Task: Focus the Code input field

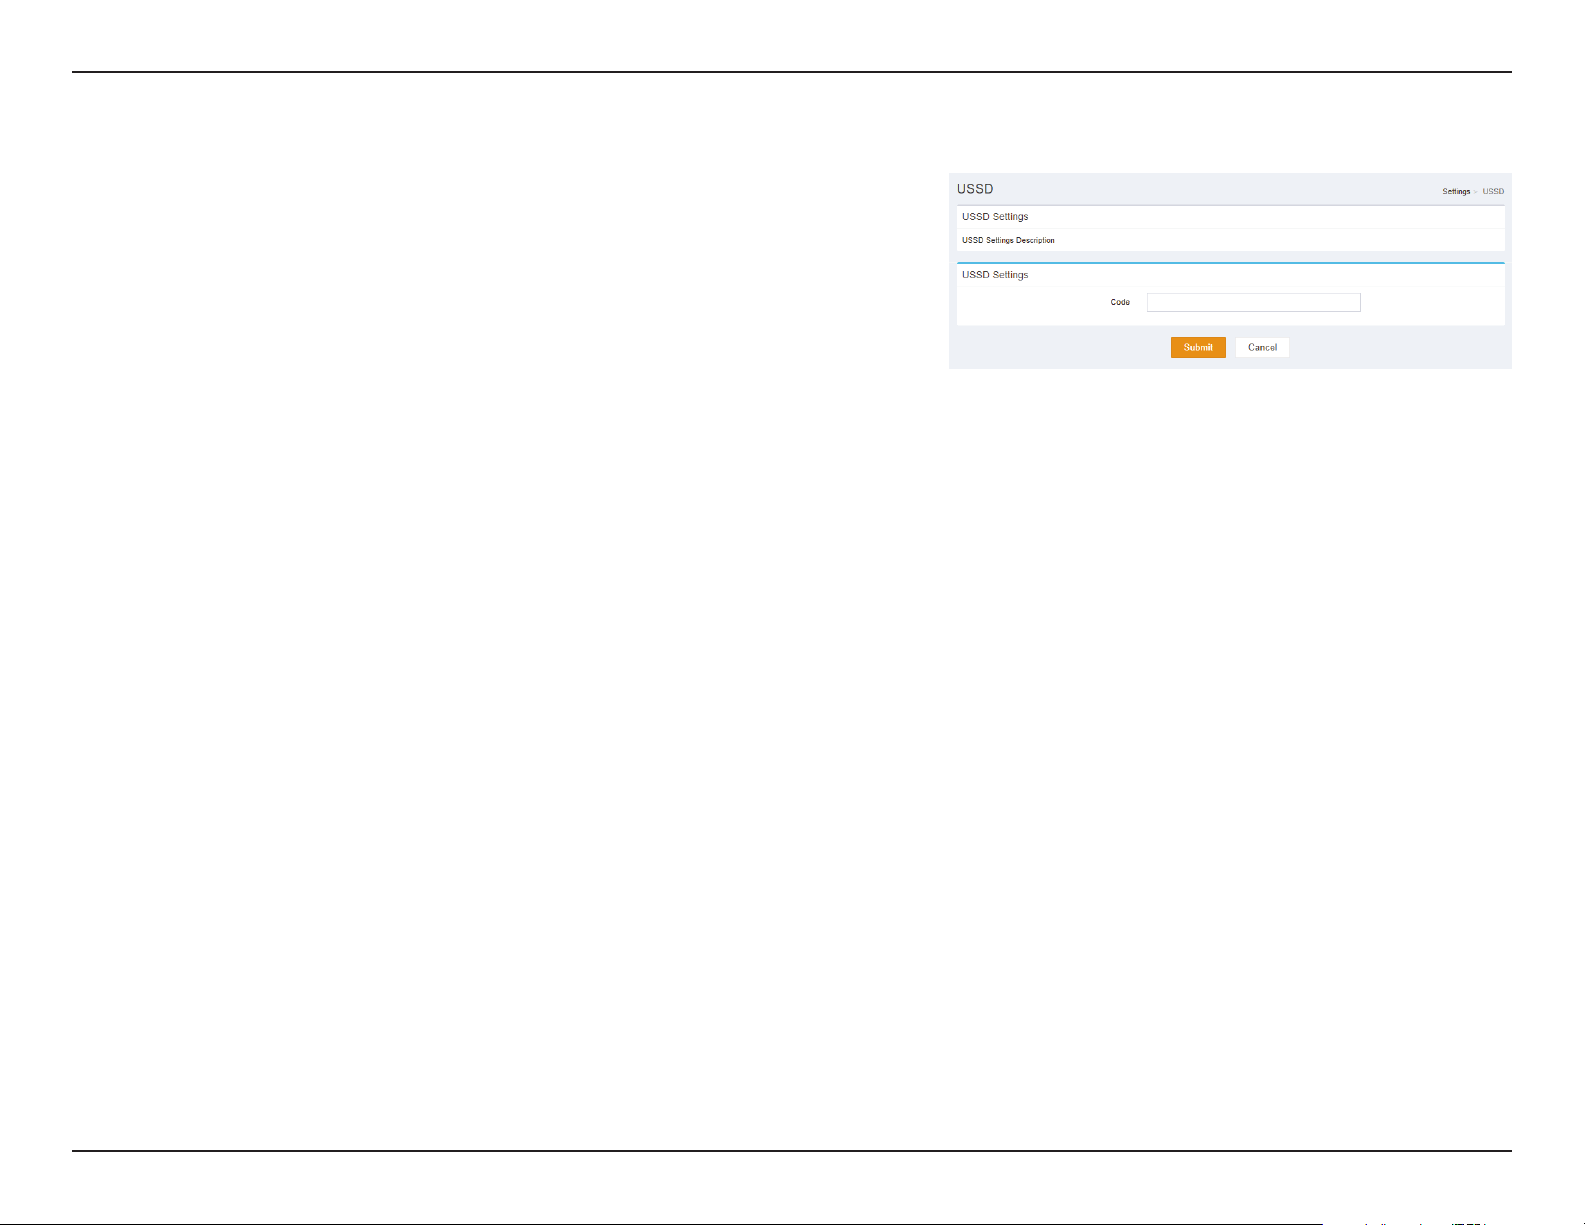Action: point(1253,302)
